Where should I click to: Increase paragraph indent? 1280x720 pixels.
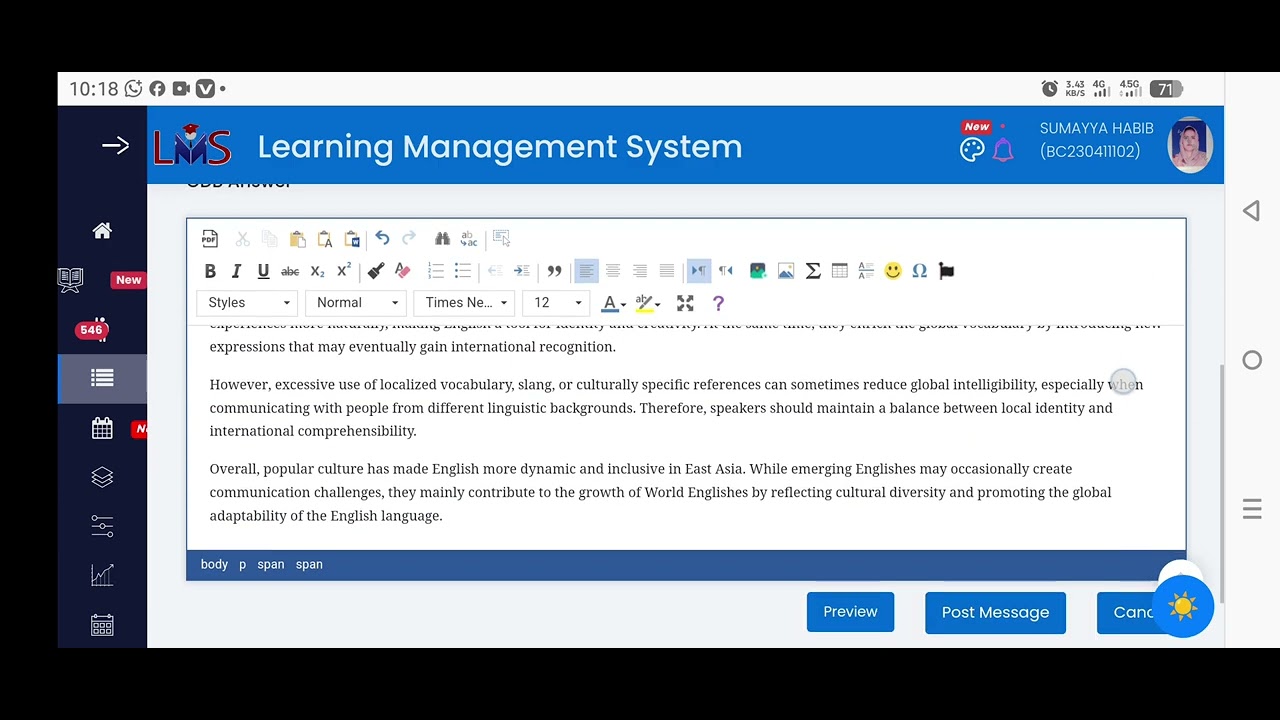click(x=521, y=271)
